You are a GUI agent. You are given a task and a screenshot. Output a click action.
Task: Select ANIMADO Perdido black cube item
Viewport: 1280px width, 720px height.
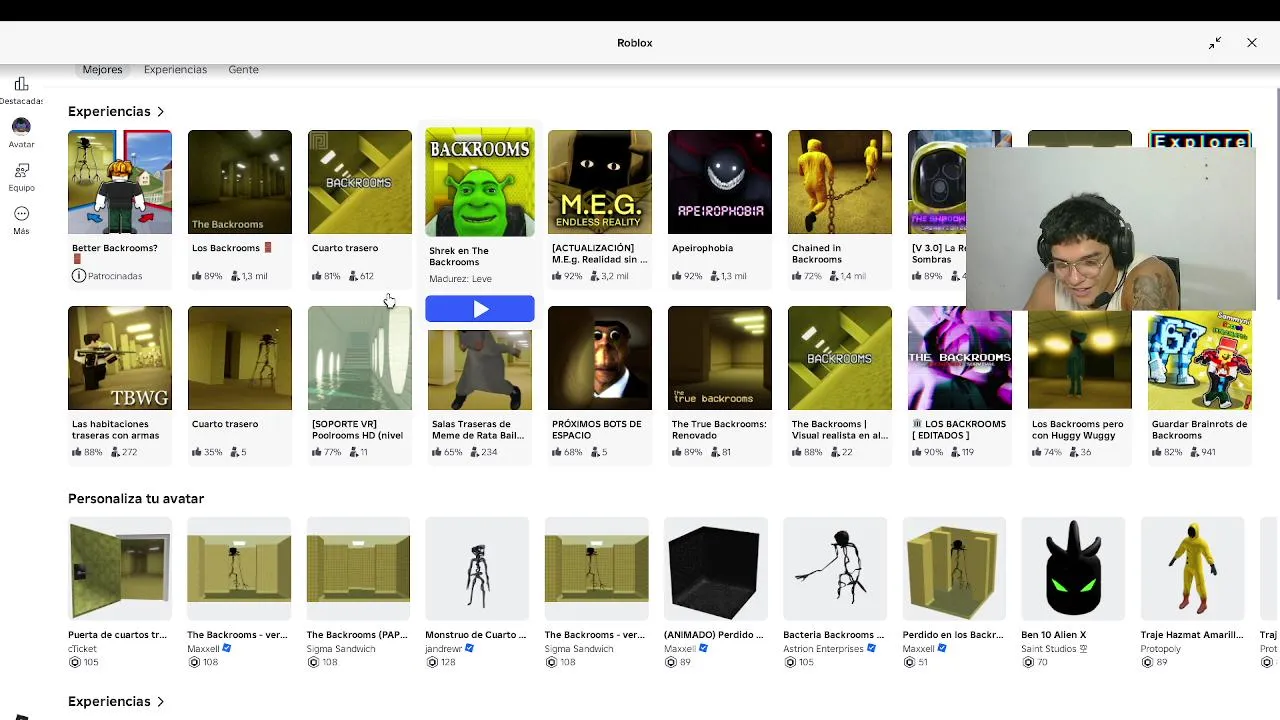(x=716, y=570)
